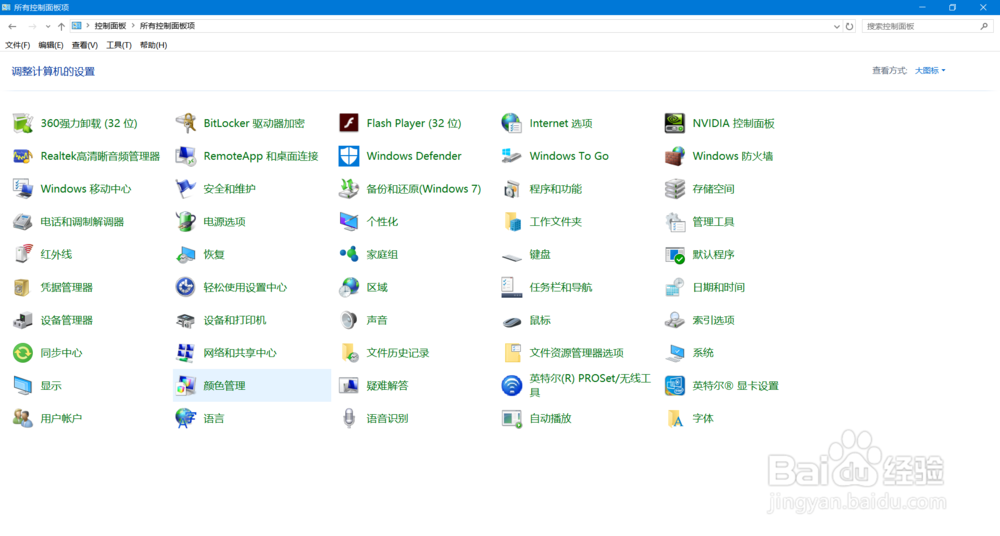1000x536 pixels.
Task: Open the 字体 fonts icon
Action: coord(675,418)
